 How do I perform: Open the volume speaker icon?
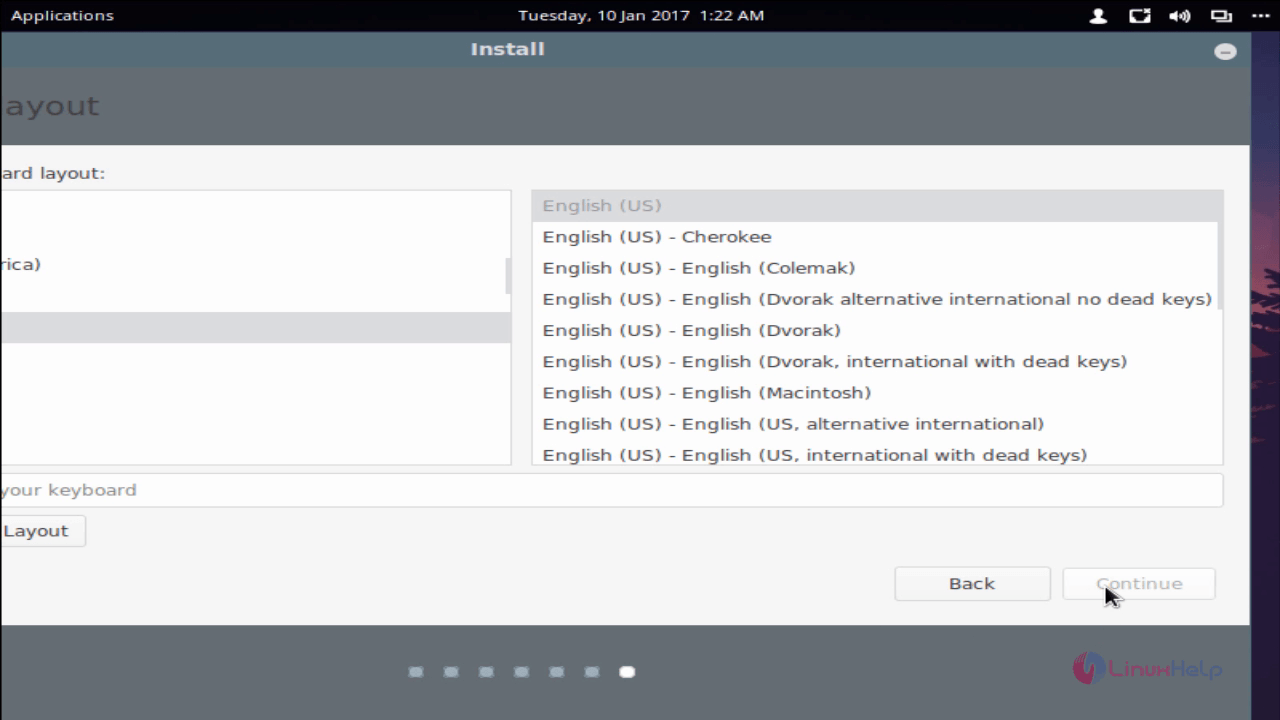point(1180,16)
